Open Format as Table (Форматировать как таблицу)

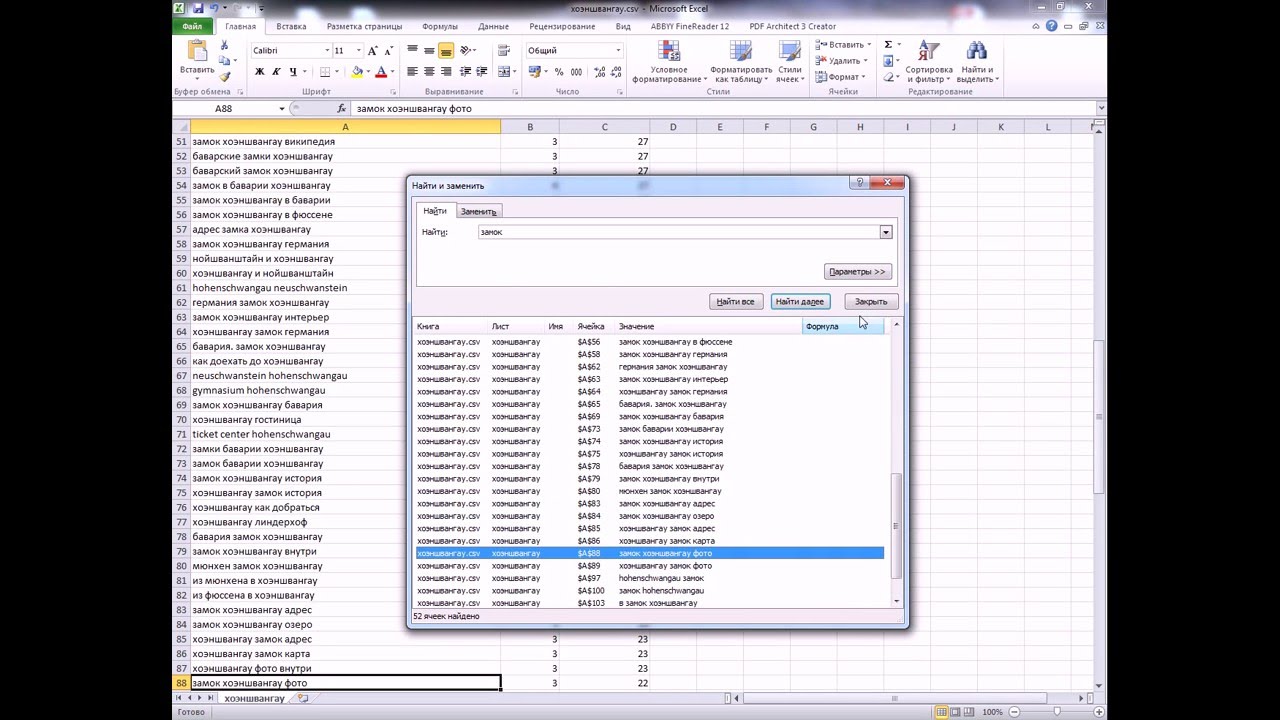point(741,62)
